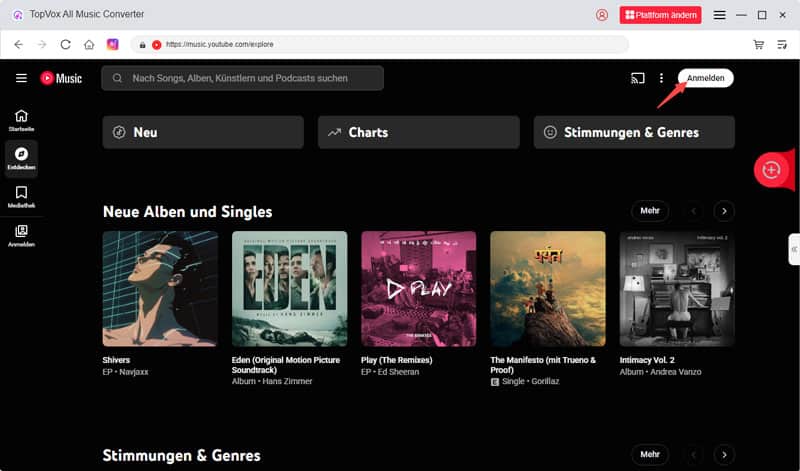Click the red add-to-list floating button
This screenshot has height=471, width=800.
[771, 170]
